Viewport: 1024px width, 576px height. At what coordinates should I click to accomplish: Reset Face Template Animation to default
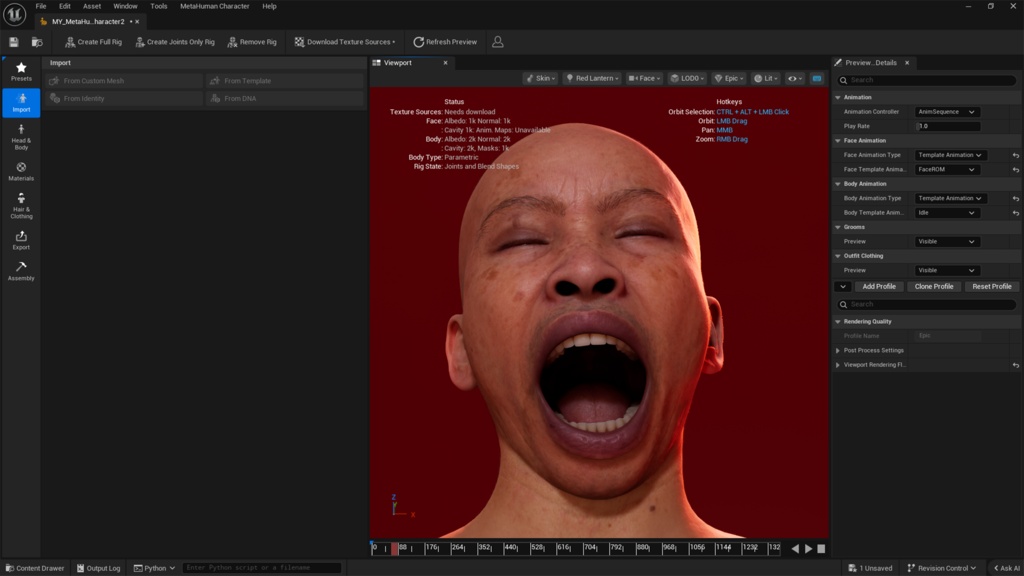[x=1016, y=170]
